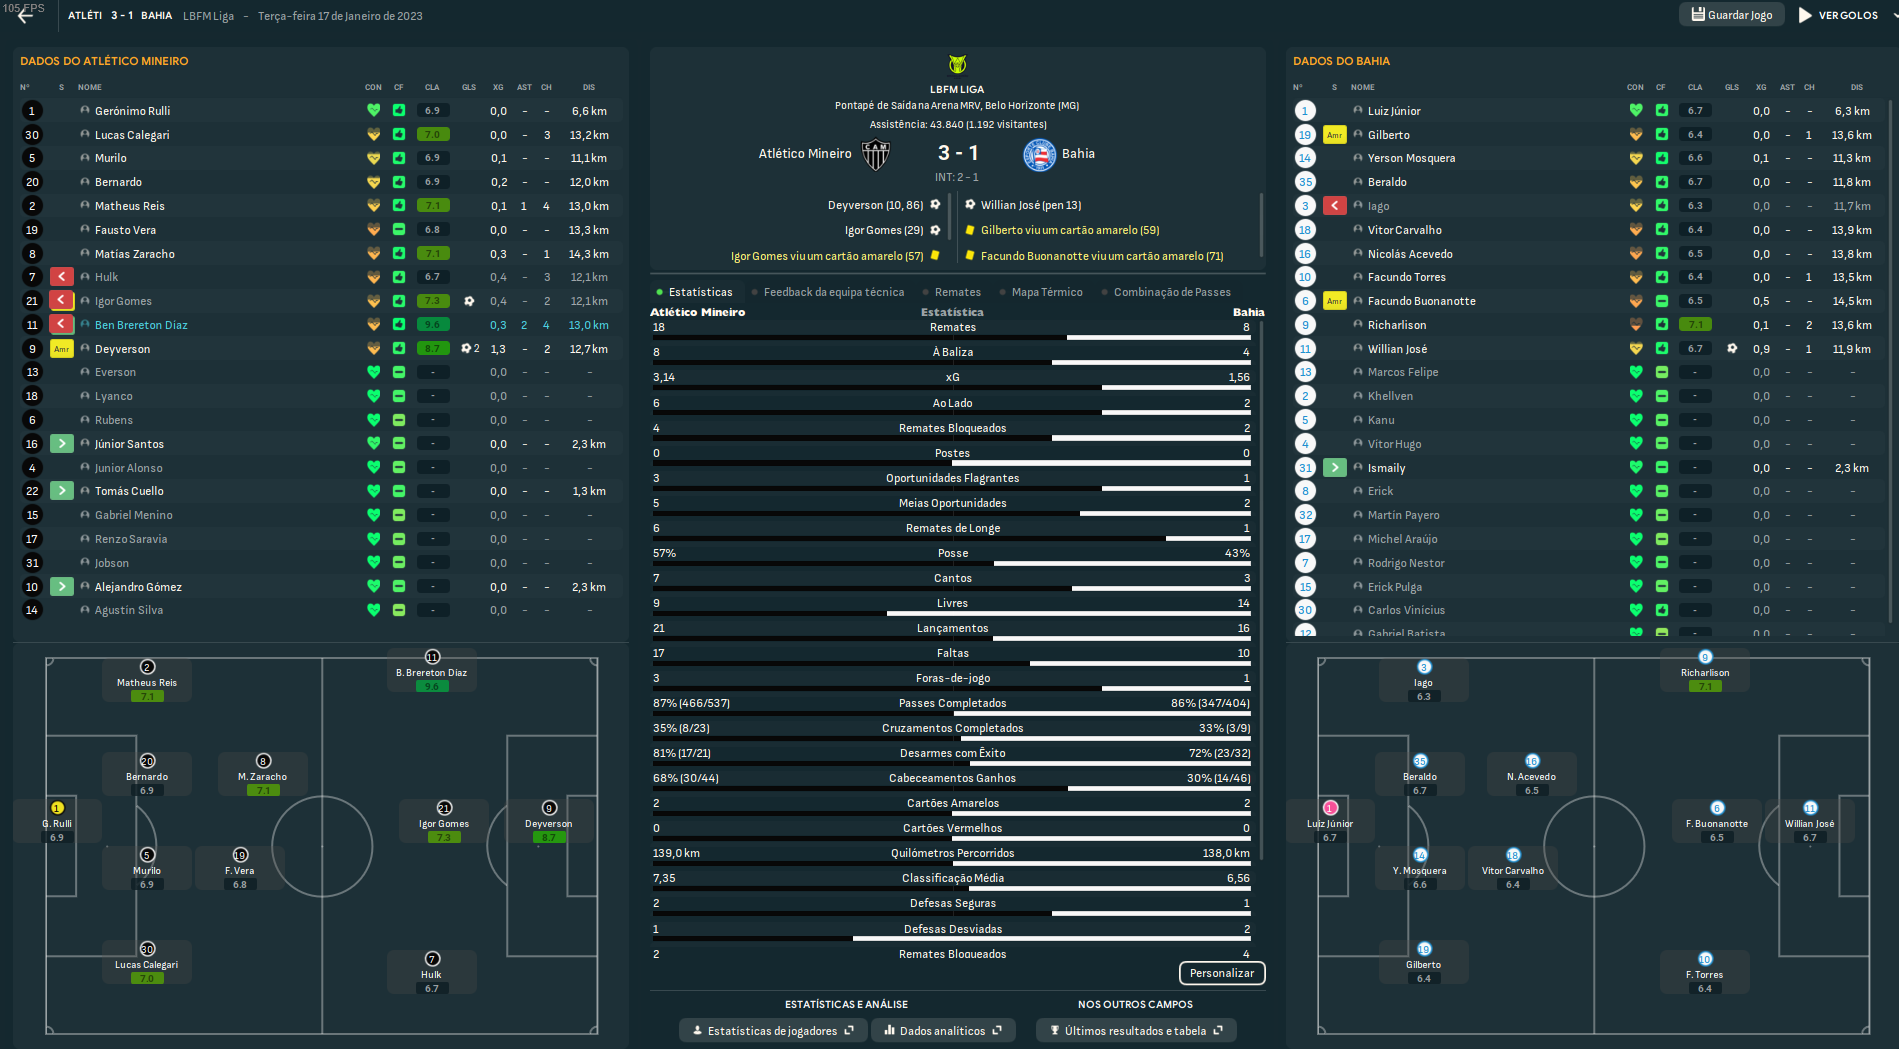Viewport: 1899px width, 1049px height.
Task: Open Últimos resultados e tabela
Action: pyautogui.click(x=1136, y=1031)
